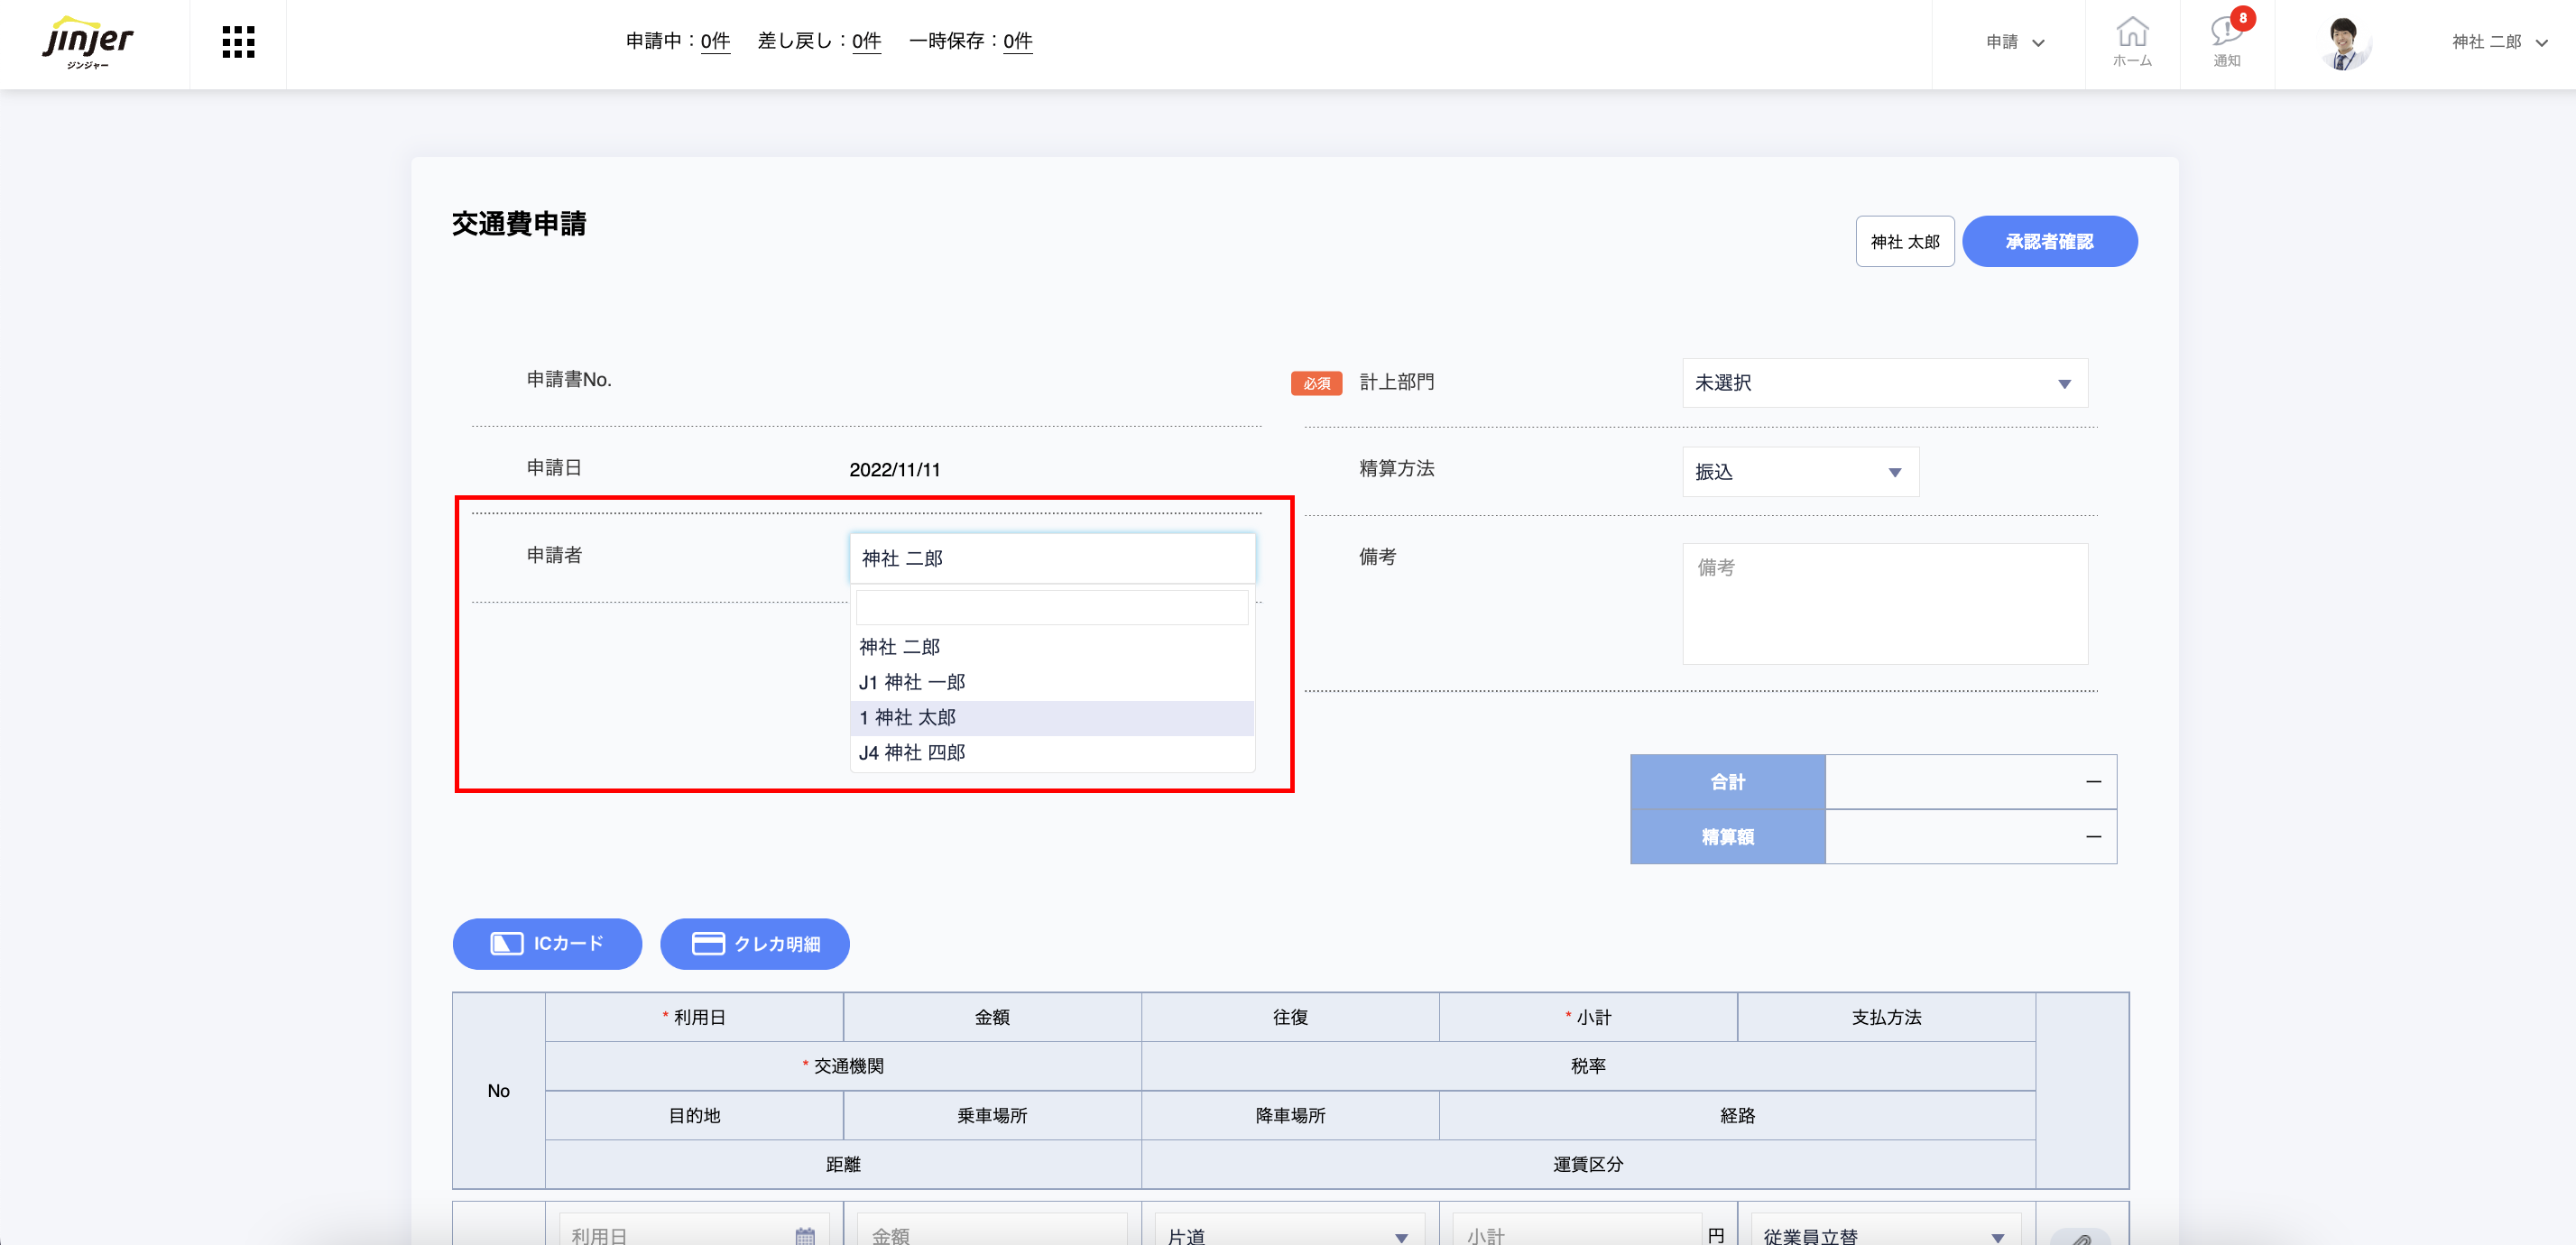This screenshot has width=2576, height=1245.
Task: Open the 精算方法 dropdown set to 振込
Action: [1800, 472]
